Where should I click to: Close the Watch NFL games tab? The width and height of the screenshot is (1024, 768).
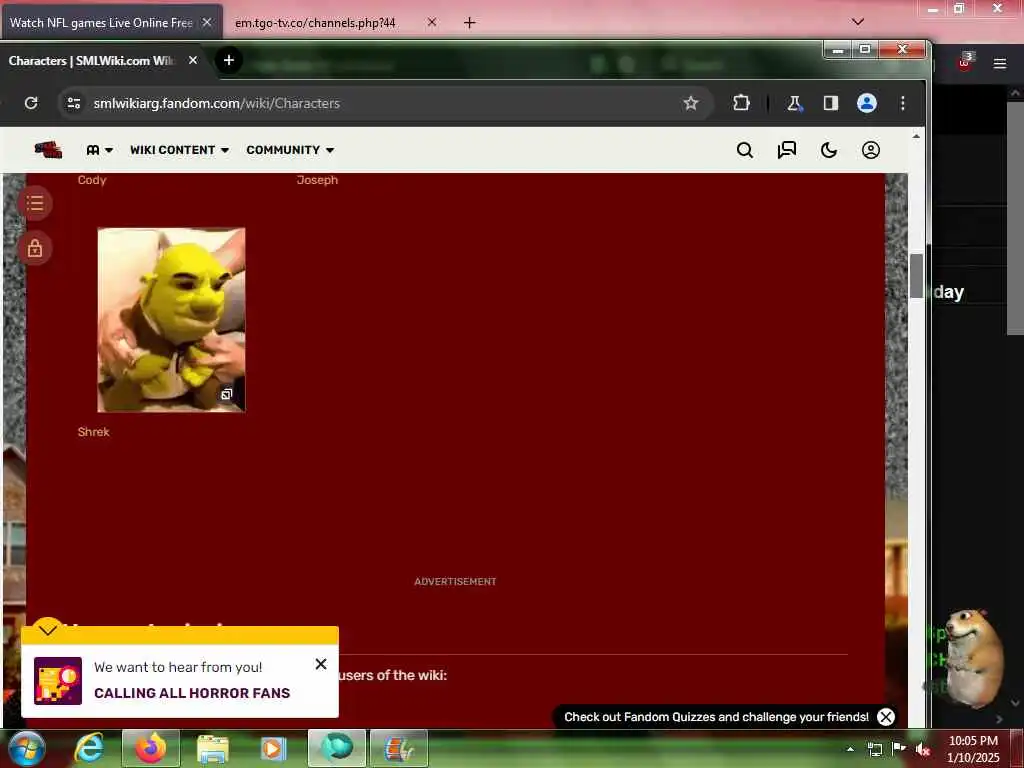[207, 22]
